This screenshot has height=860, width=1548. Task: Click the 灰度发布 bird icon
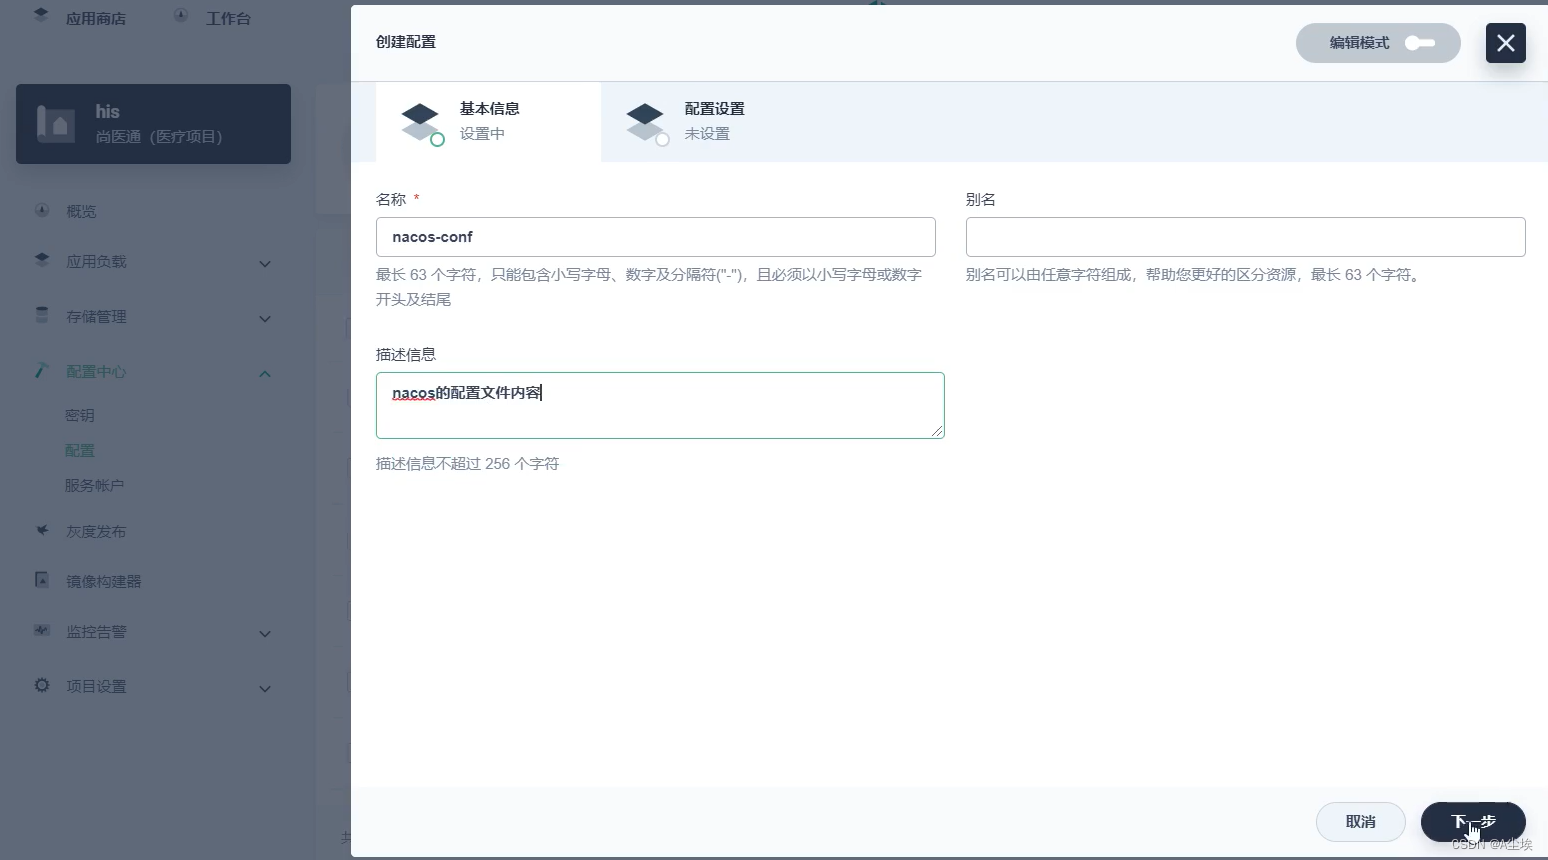click(42, 530)
